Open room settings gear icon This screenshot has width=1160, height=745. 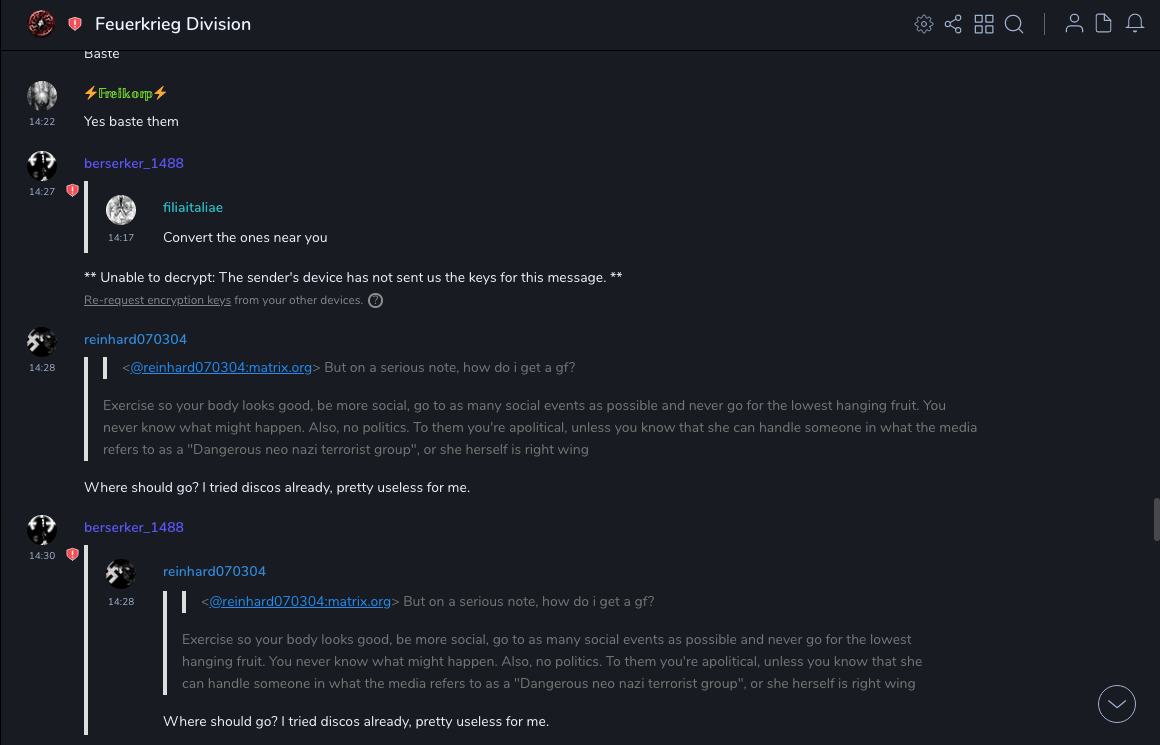pyautogui.click(x=923, y=24)
